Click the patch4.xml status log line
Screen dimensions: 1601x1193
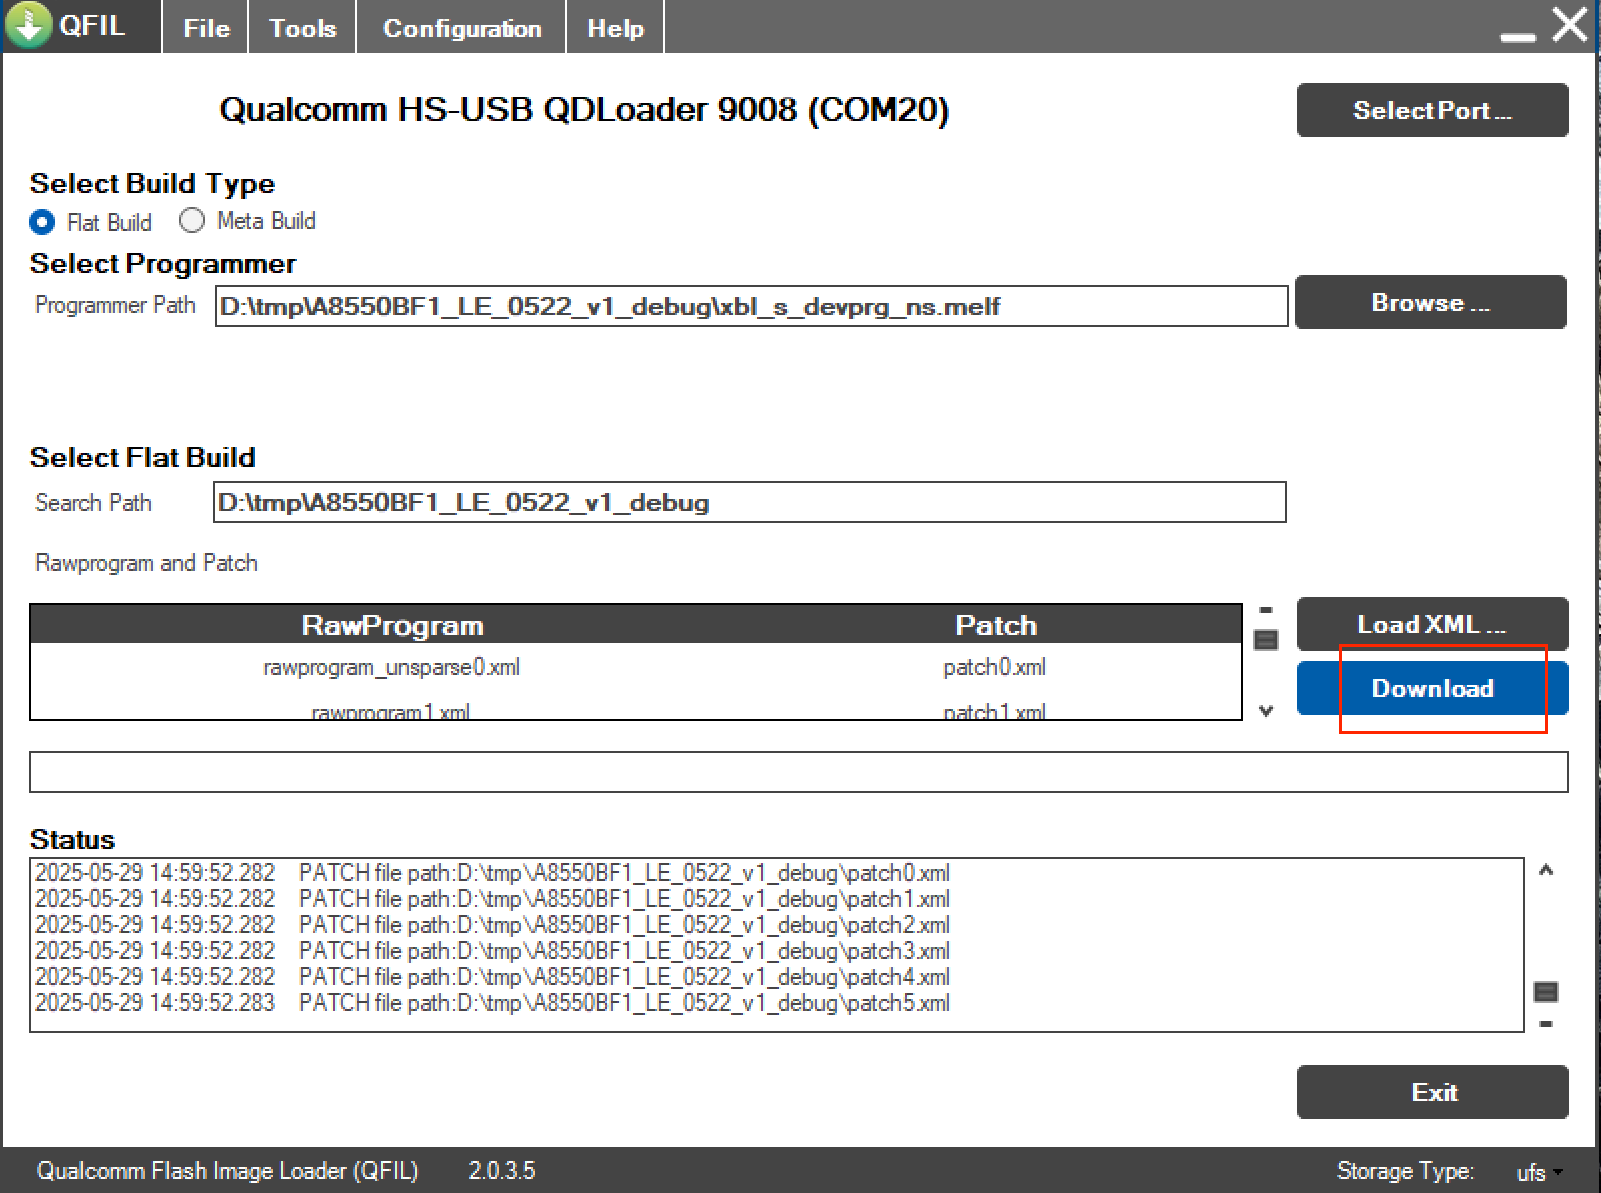pos(492,977)
